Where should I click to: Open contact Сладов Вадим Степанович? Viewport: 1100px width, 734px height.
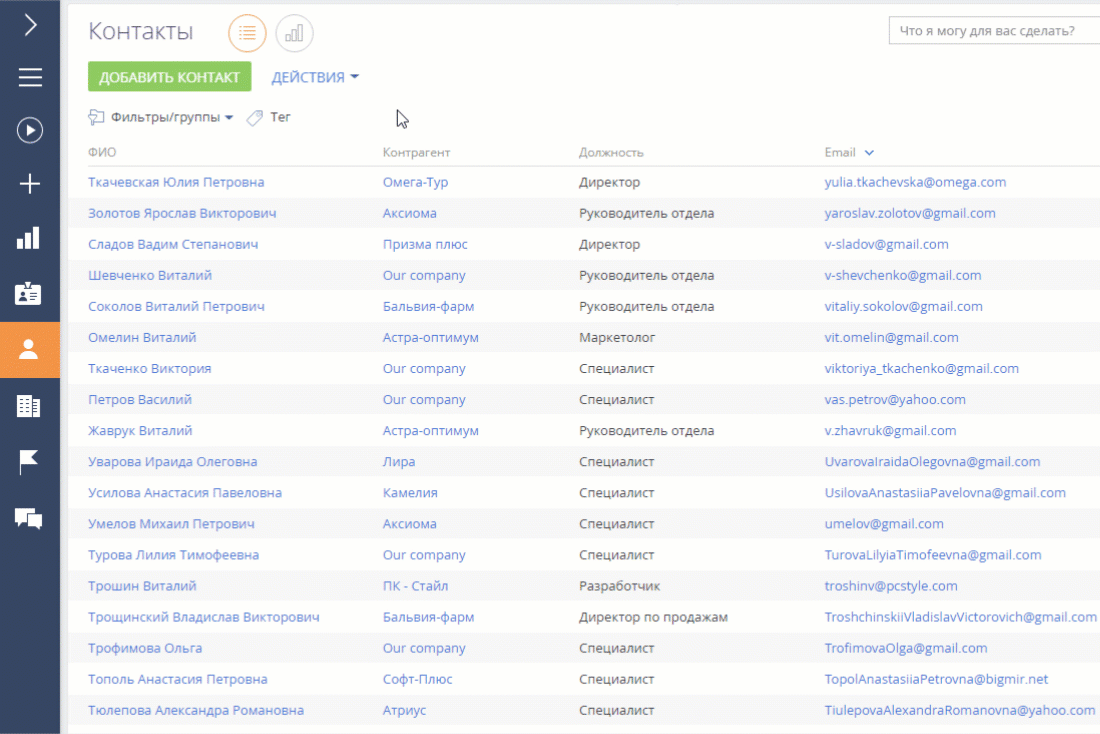coord(173,244)
